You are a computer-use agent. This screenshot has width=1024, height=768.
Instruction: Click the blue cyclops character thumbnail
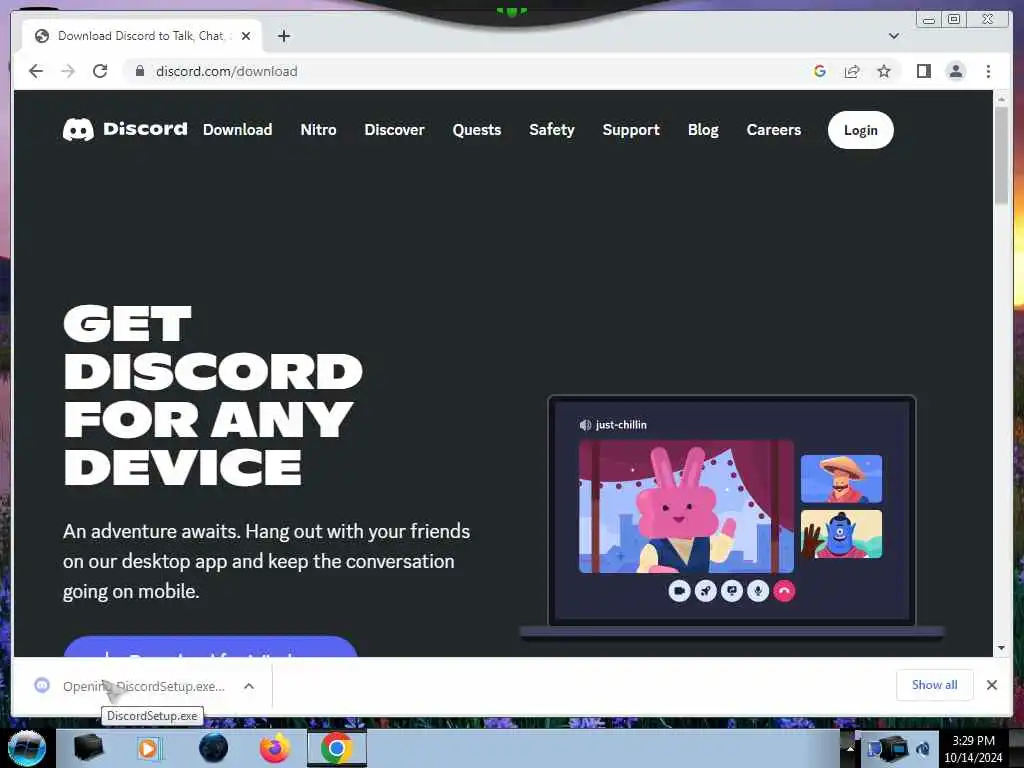pos(841,534)
